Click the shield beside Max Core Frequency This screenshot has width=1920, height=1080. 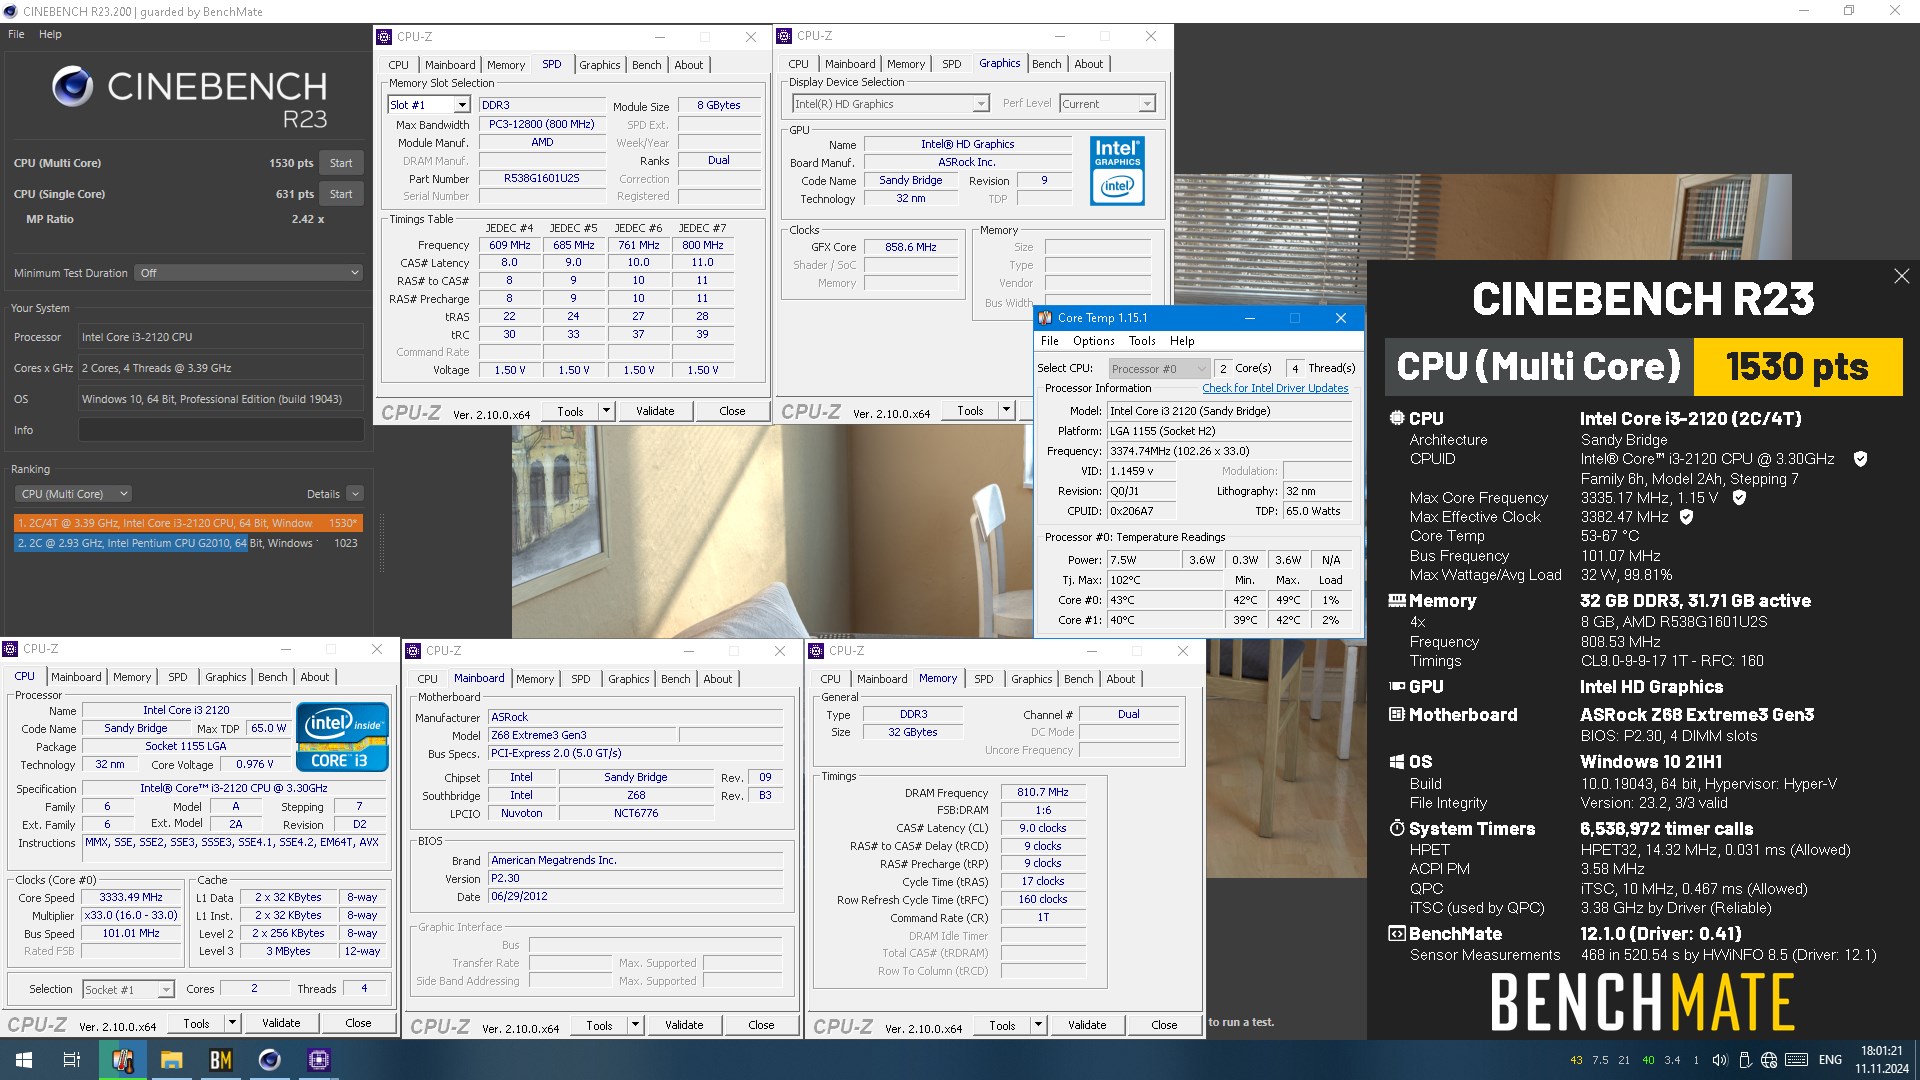pos(1739,497)
